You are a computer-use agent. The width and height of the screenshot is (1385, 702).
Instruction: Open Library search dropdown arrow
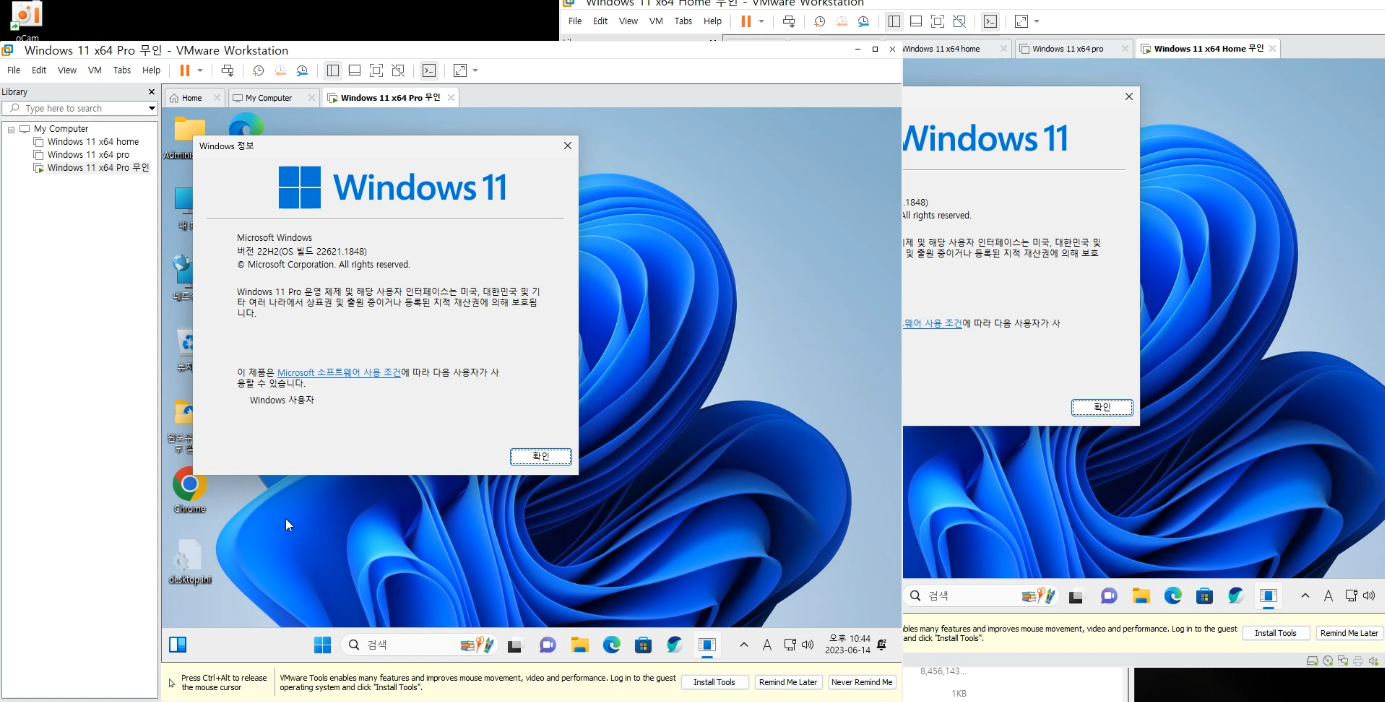(x=152, y=108)
